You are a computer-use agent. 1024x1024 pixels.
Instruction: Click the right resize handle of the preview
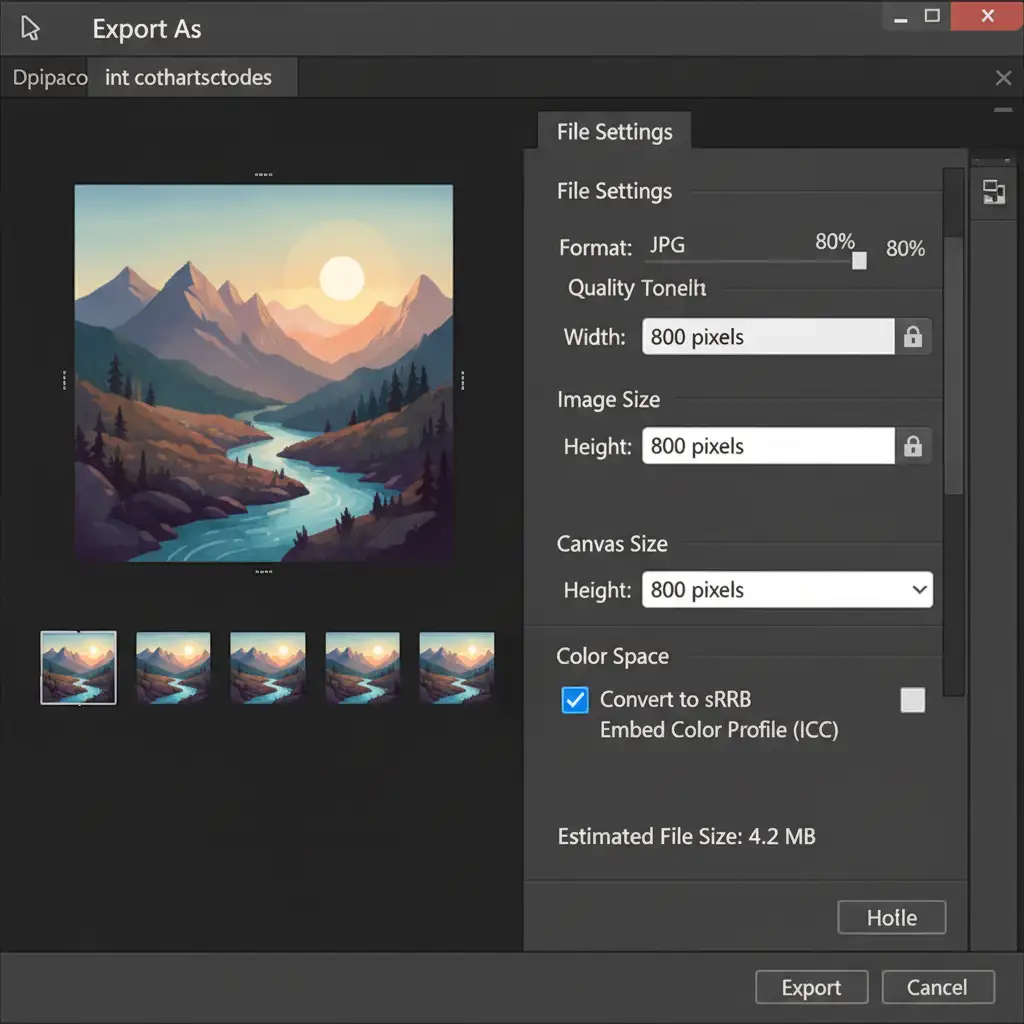463,380
